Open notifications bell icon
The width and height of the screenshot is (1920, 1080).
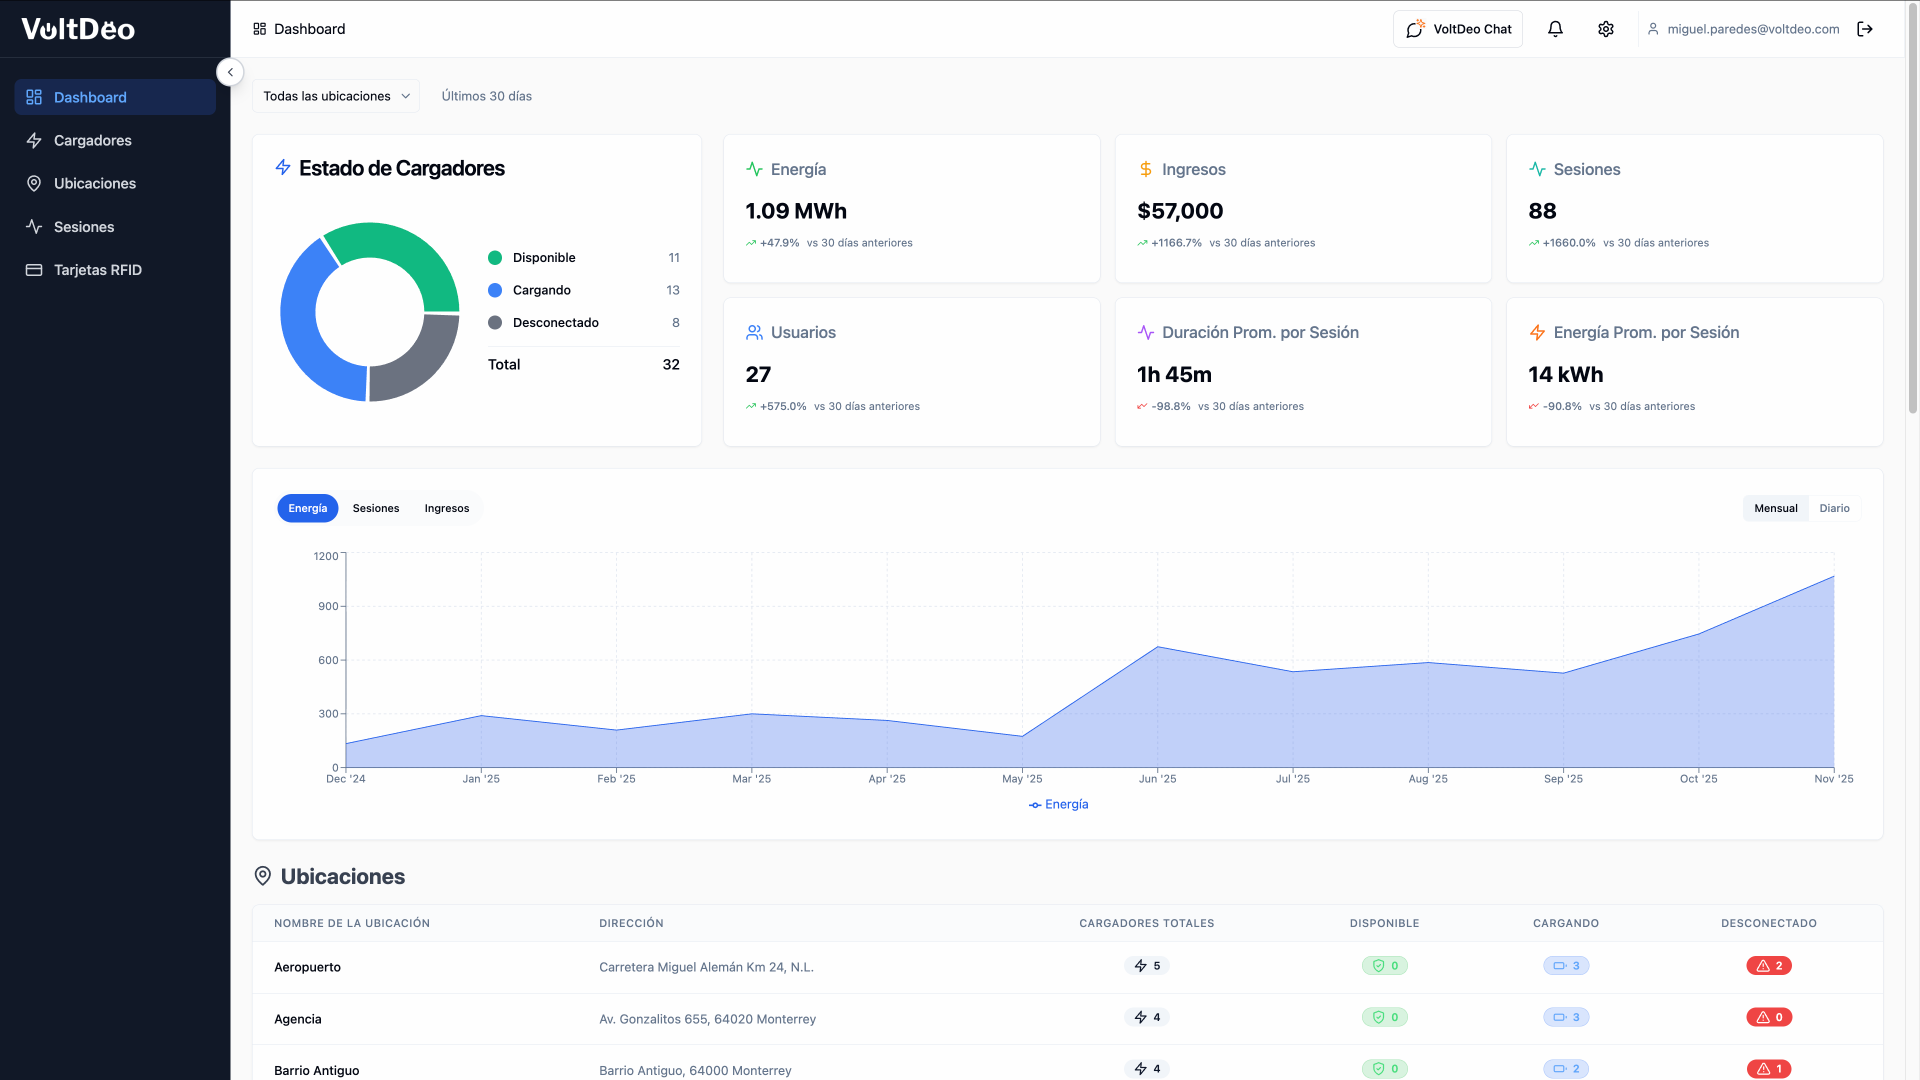point(1555,29)
